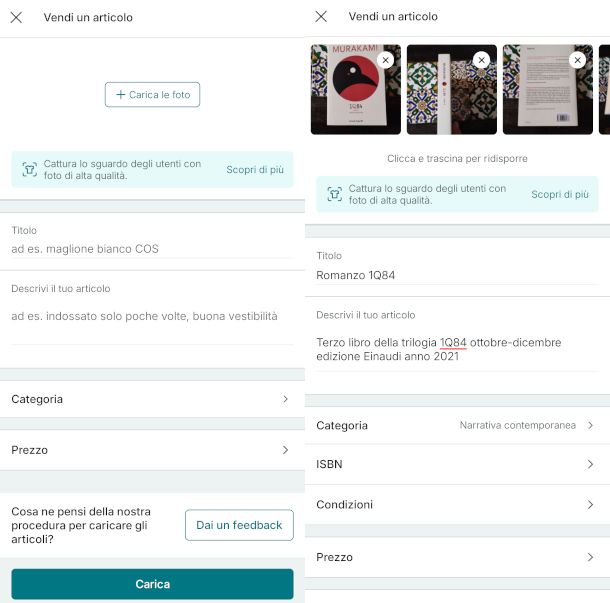Open Scopri di più in left banner
610x603 pixels.
click(255, 170)
